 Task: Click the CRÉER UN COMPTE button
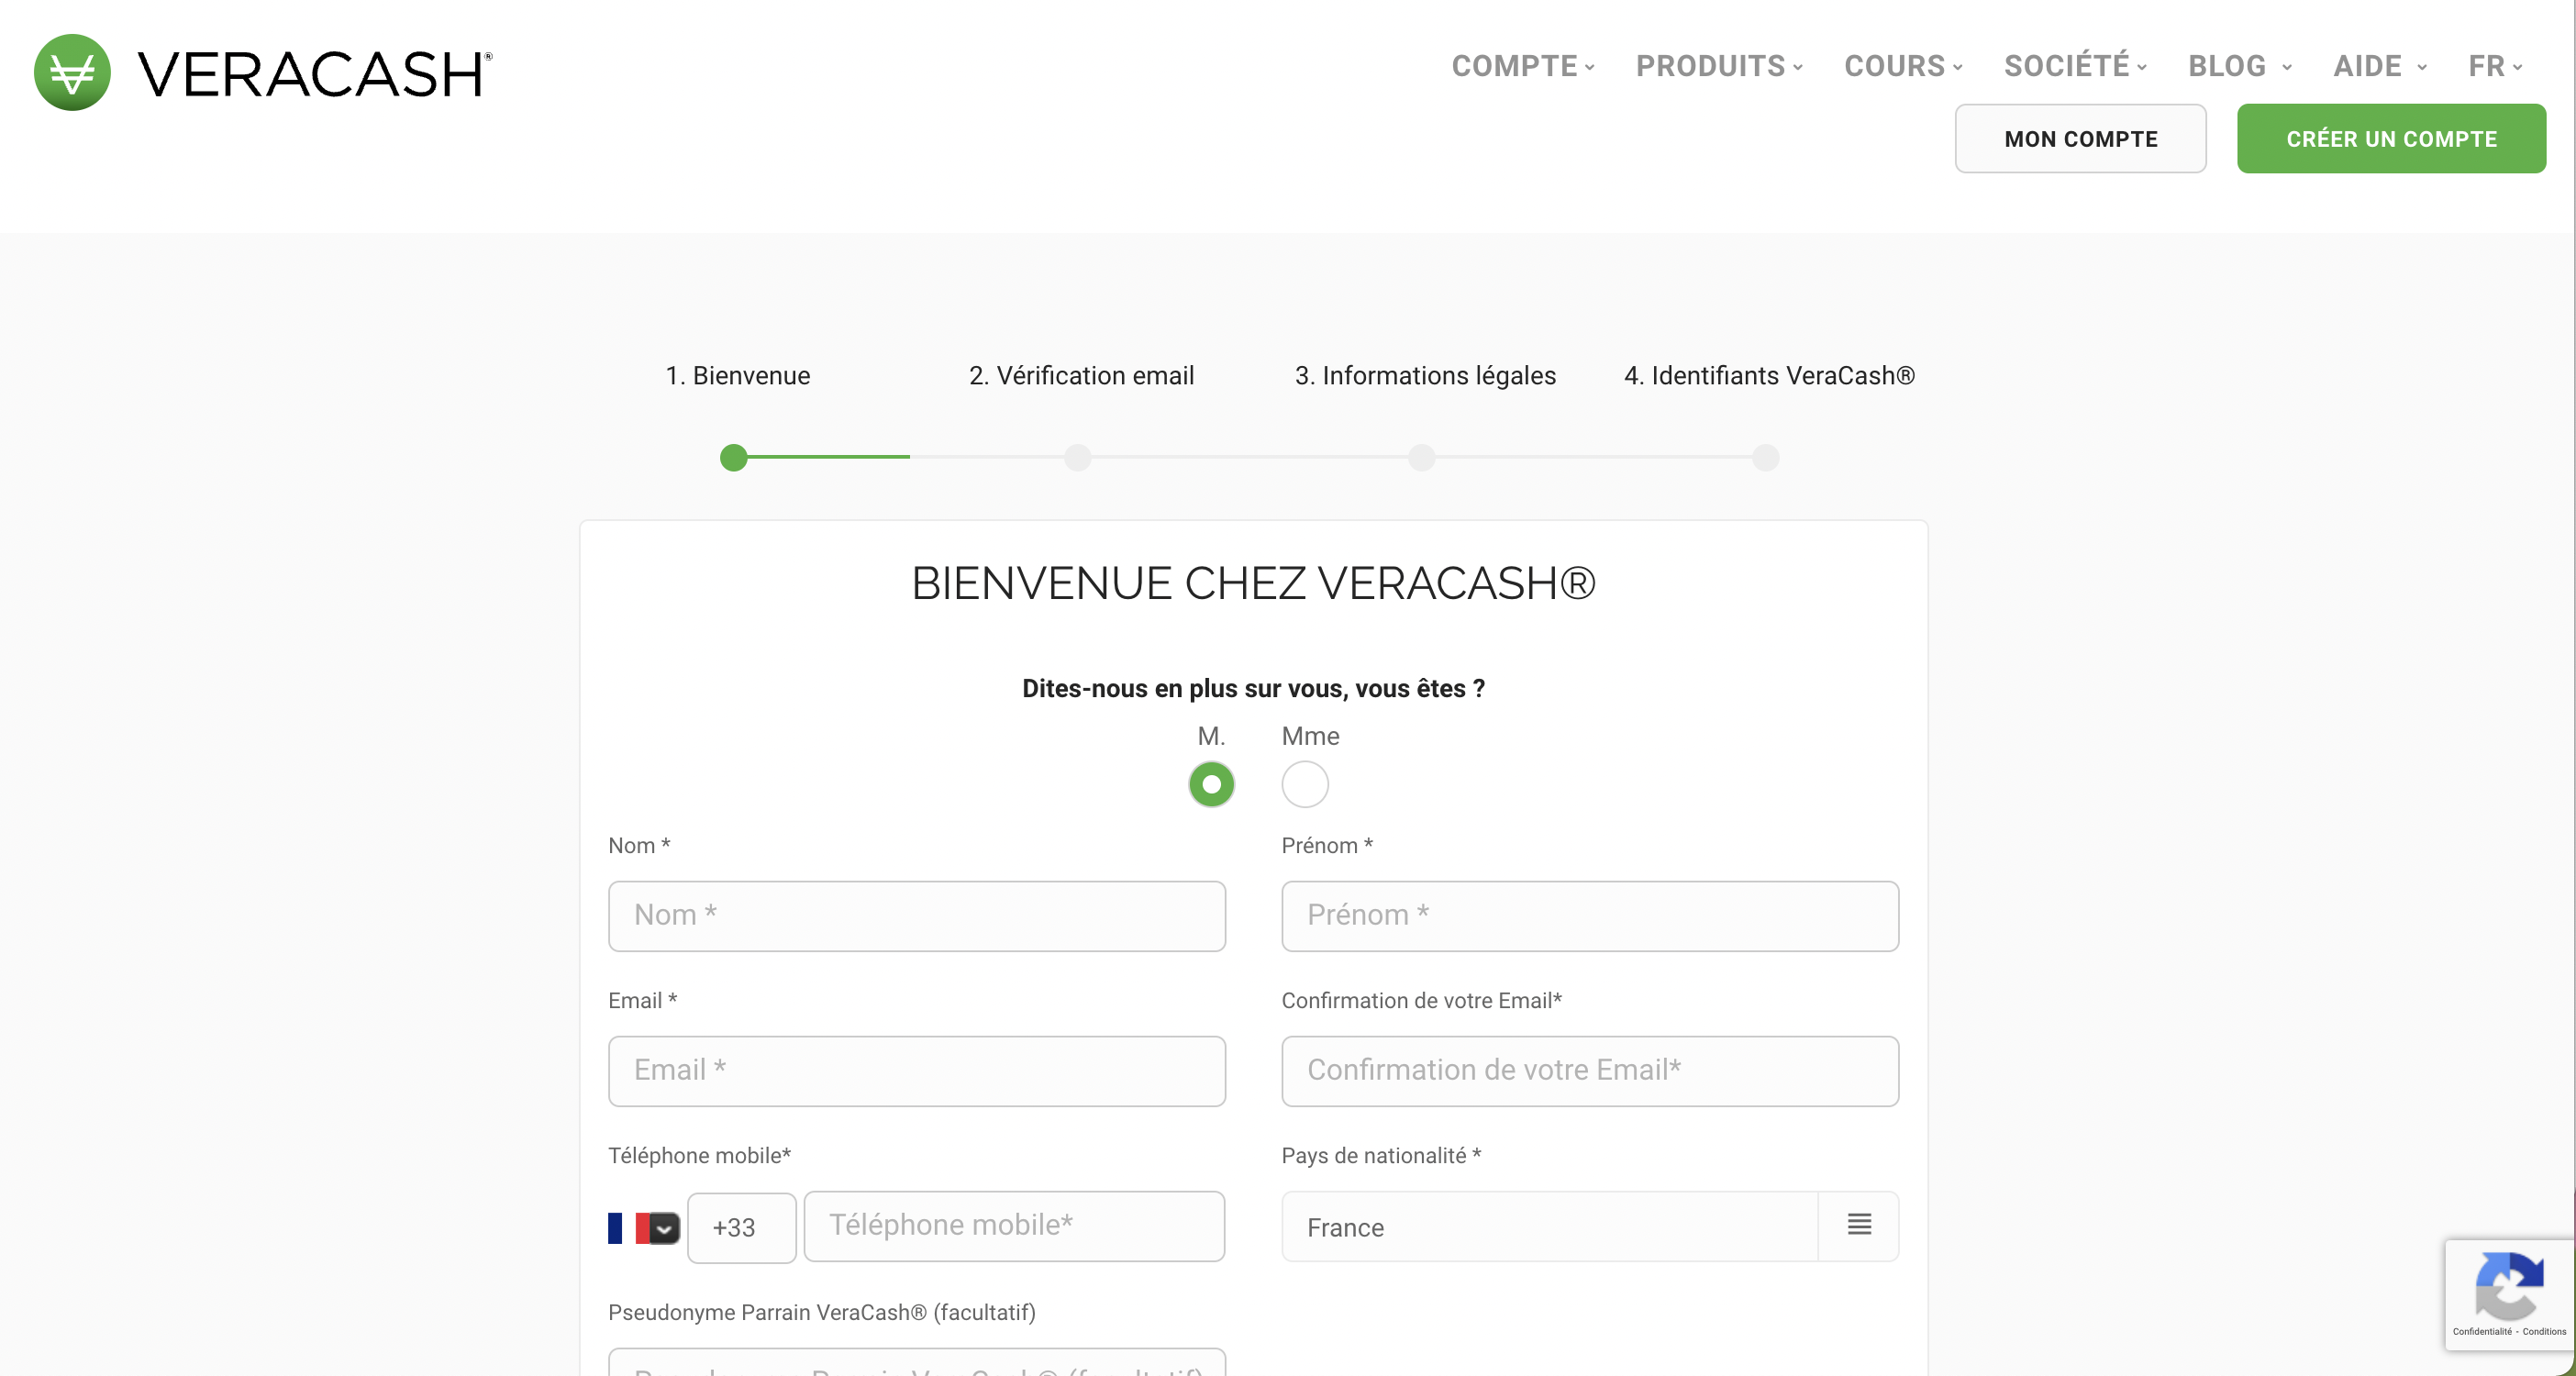(x=2391, y=139)
